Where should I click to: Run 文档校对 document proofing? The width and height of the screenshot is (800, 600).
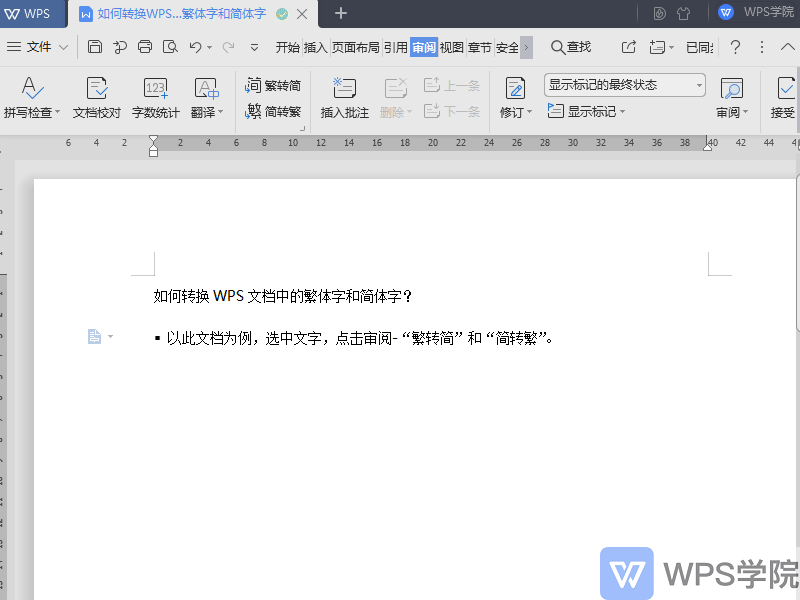click(x=97, y=97)
